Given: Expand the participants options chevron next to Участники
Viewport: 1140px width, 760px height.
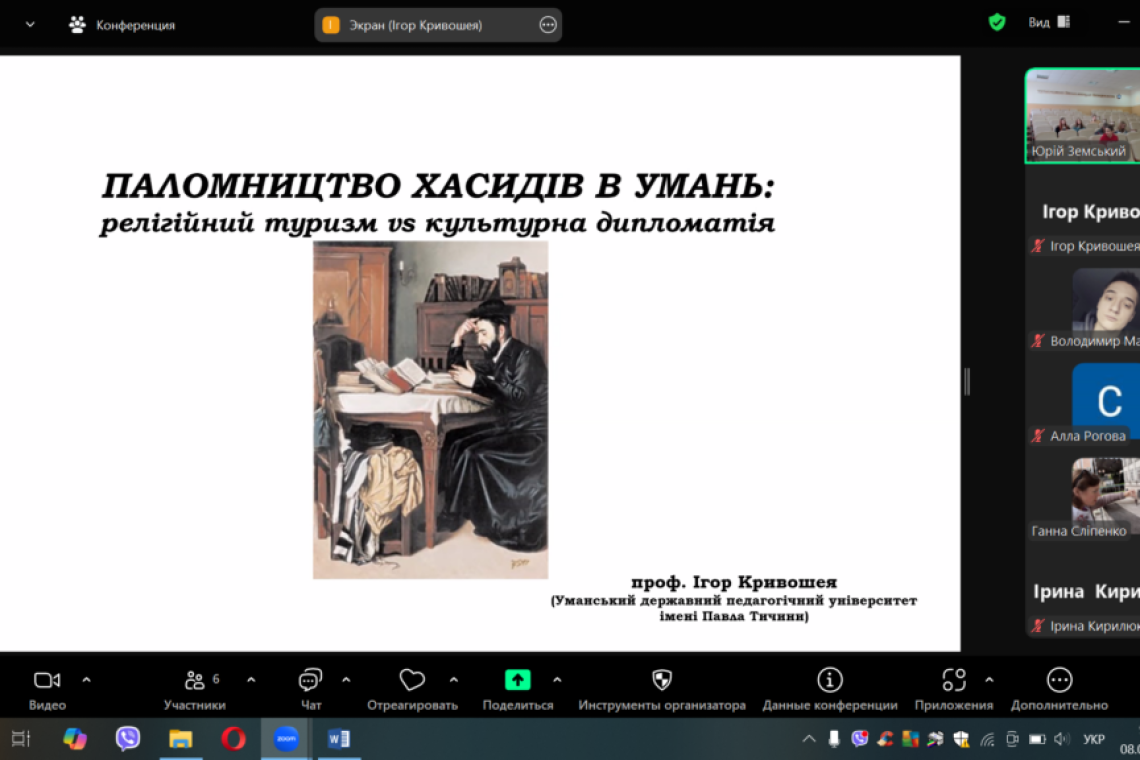Looking at the screenshot, I should pos(251,680).
